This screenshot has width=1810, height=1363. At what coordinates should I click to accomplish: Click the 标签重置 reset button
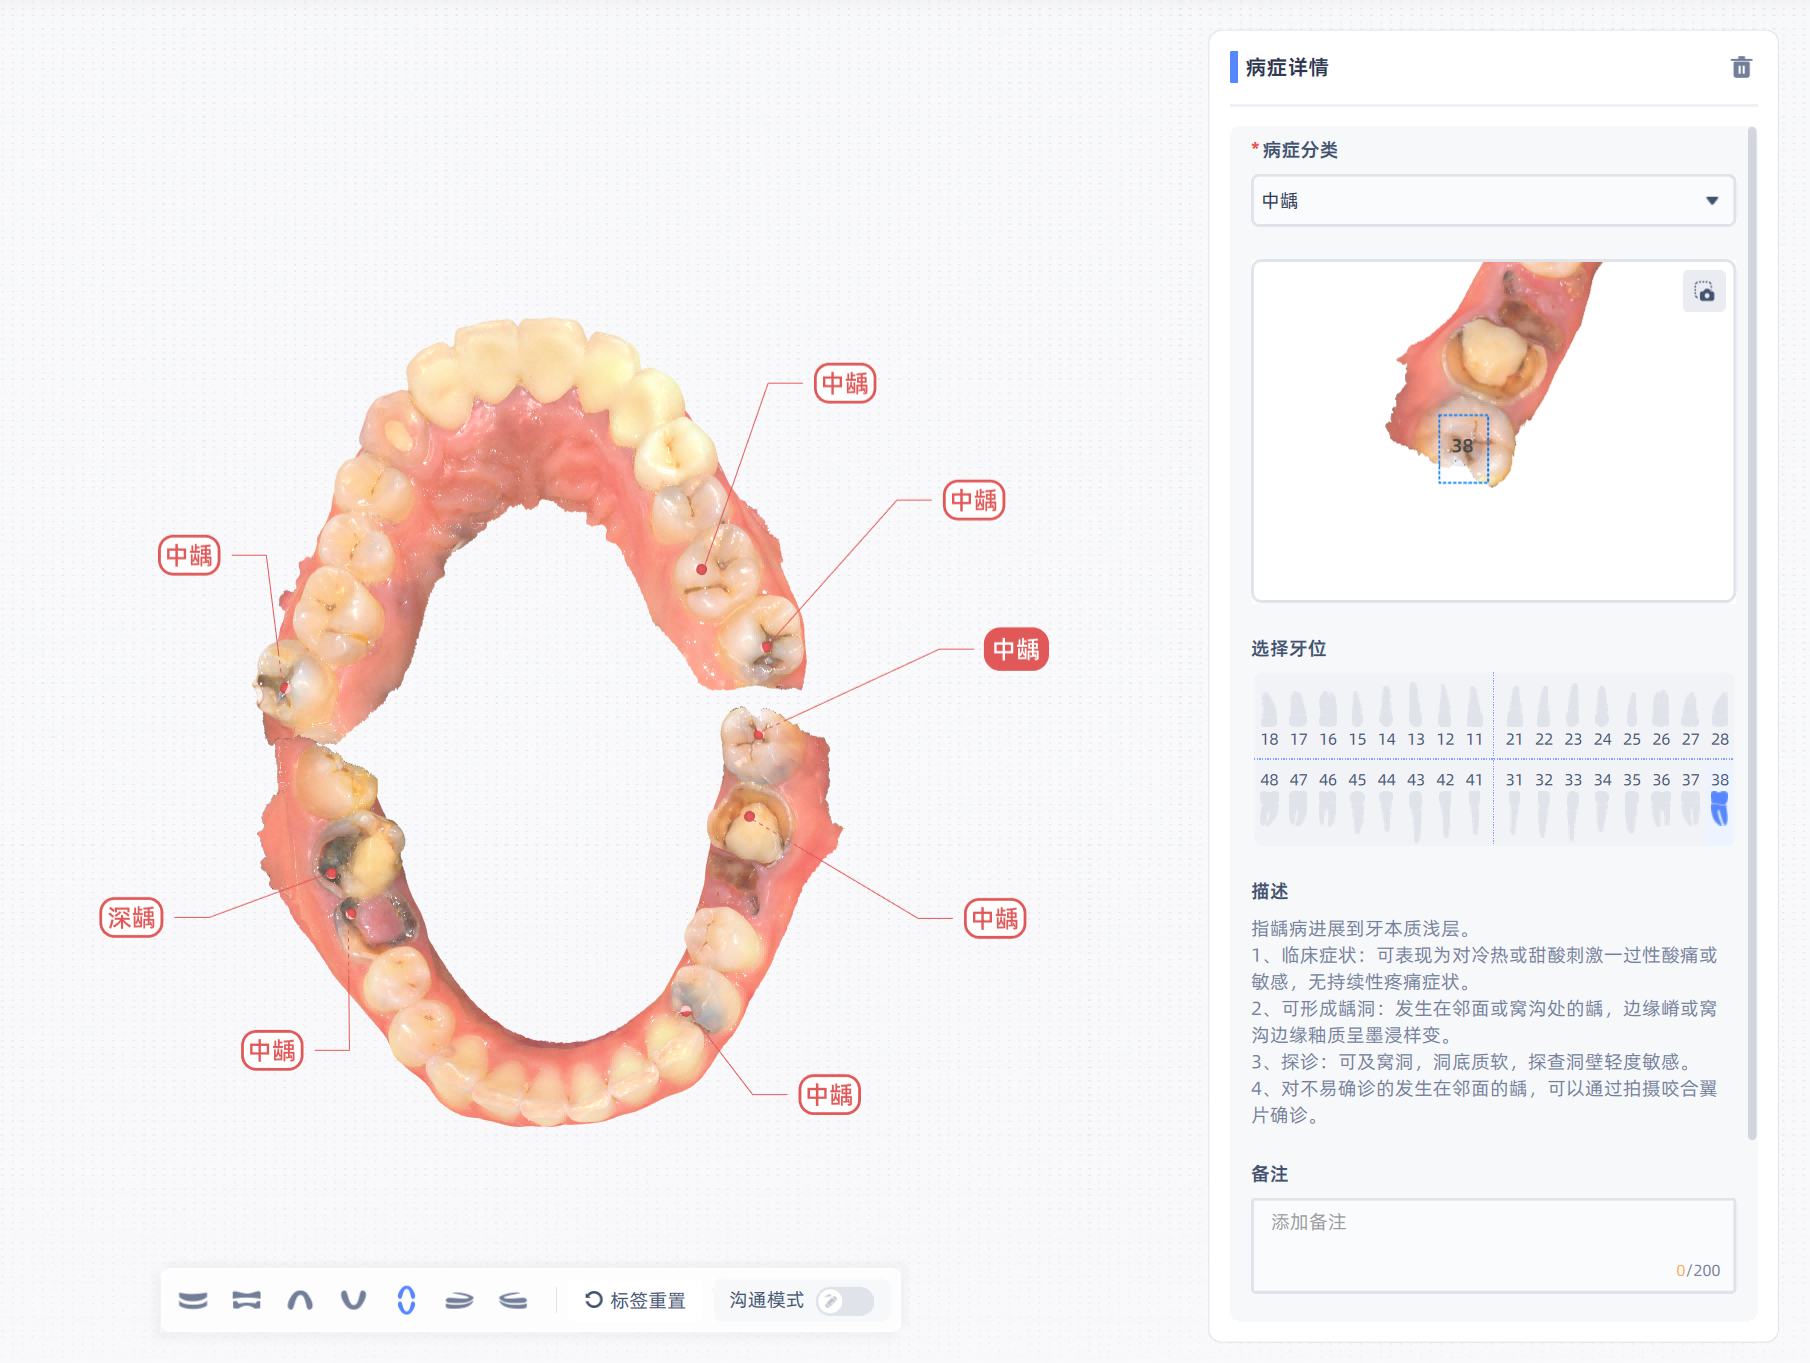coord(636,1300)
